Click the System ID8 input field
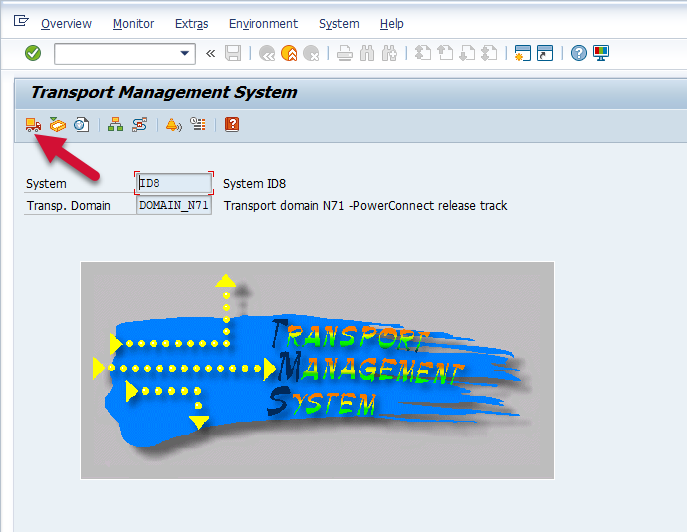Viewport: 687px width, 532px height. coord(175,184)
